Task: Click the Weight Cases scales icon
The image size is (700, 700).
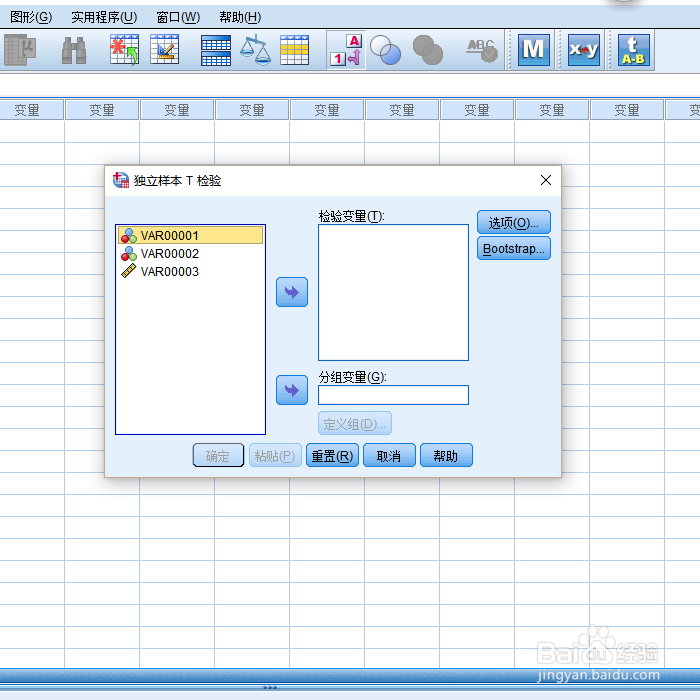Action: 255,50
